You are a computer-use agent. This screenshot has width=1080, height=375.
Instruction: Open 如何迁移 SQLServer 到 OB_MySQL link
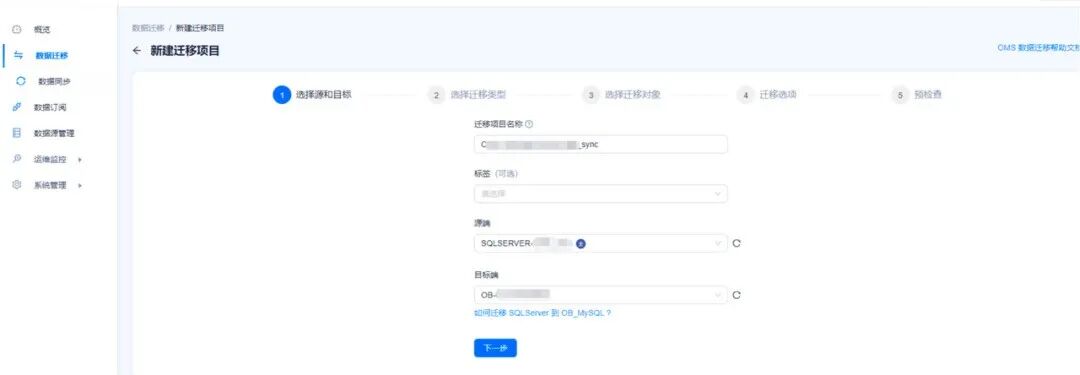pos(543,313)
